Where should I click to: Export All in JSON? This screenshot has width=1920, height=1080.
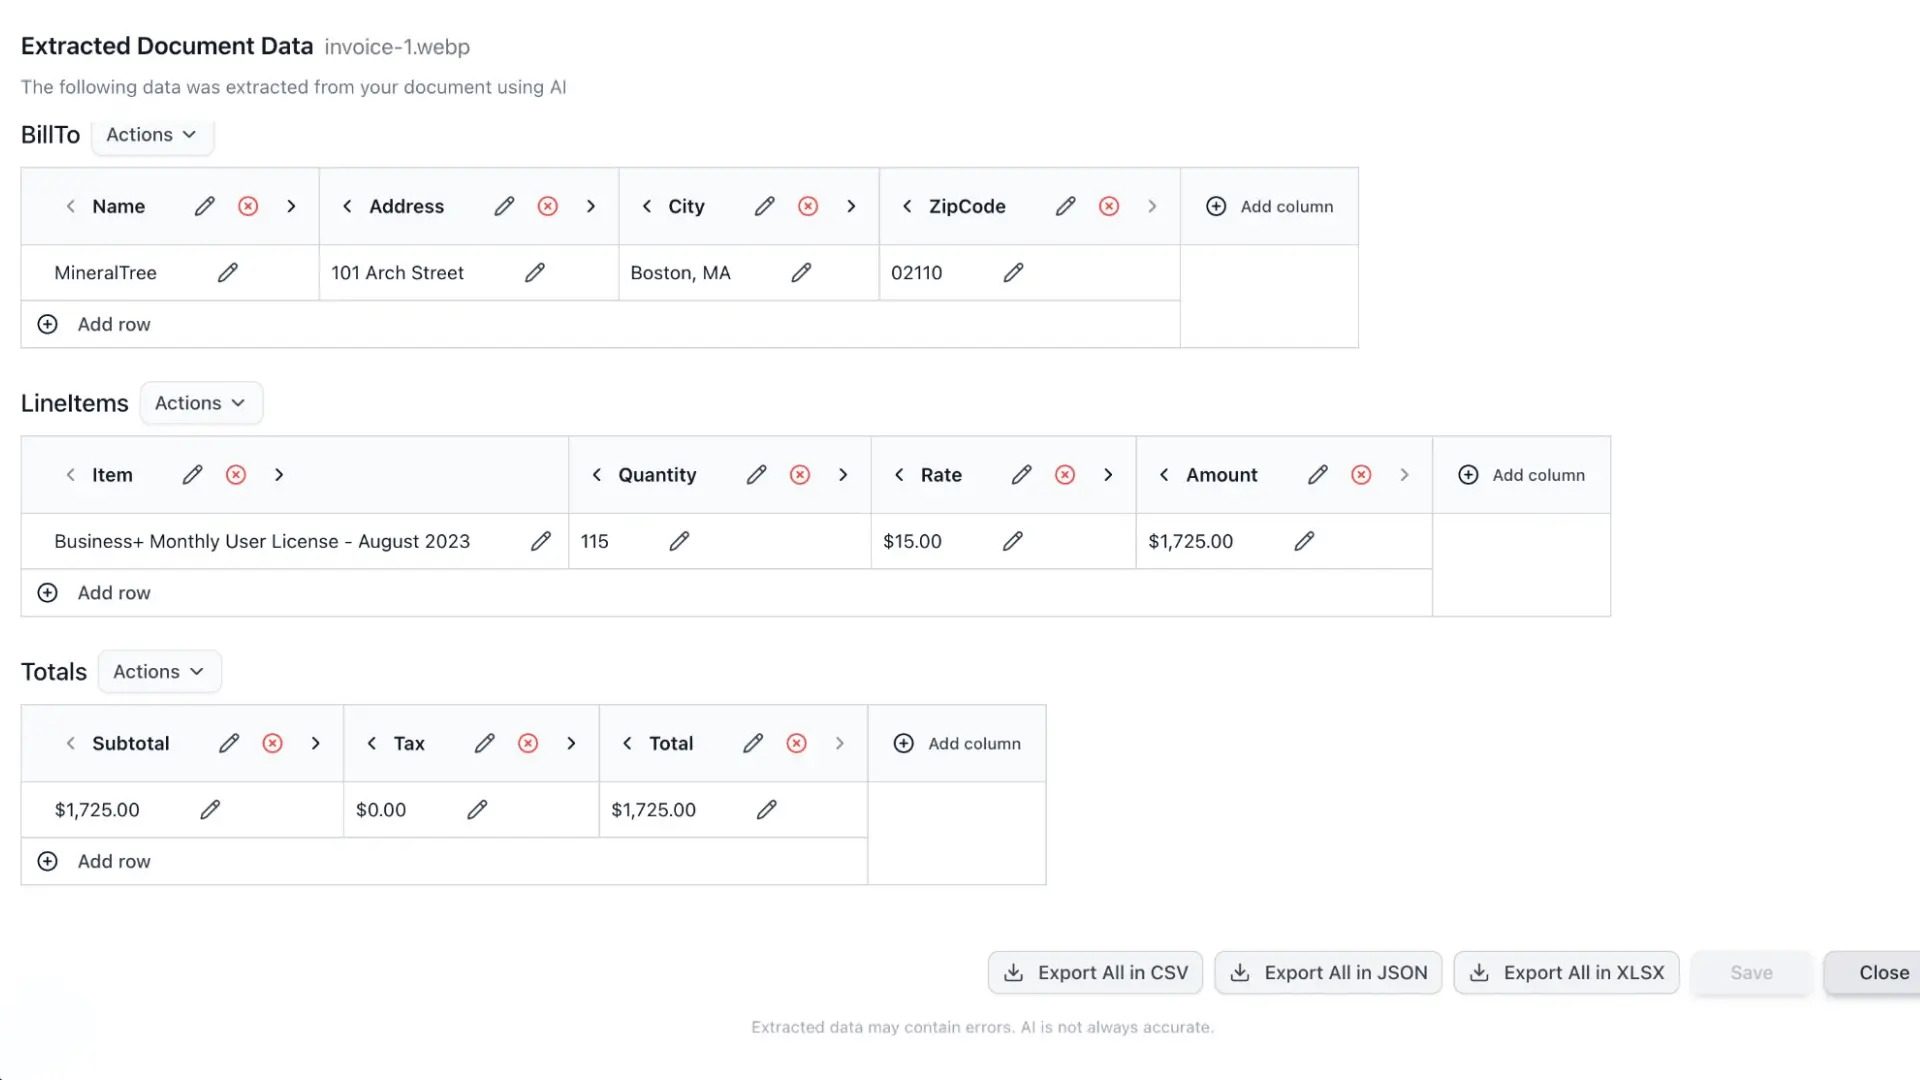pos(1329,973)
